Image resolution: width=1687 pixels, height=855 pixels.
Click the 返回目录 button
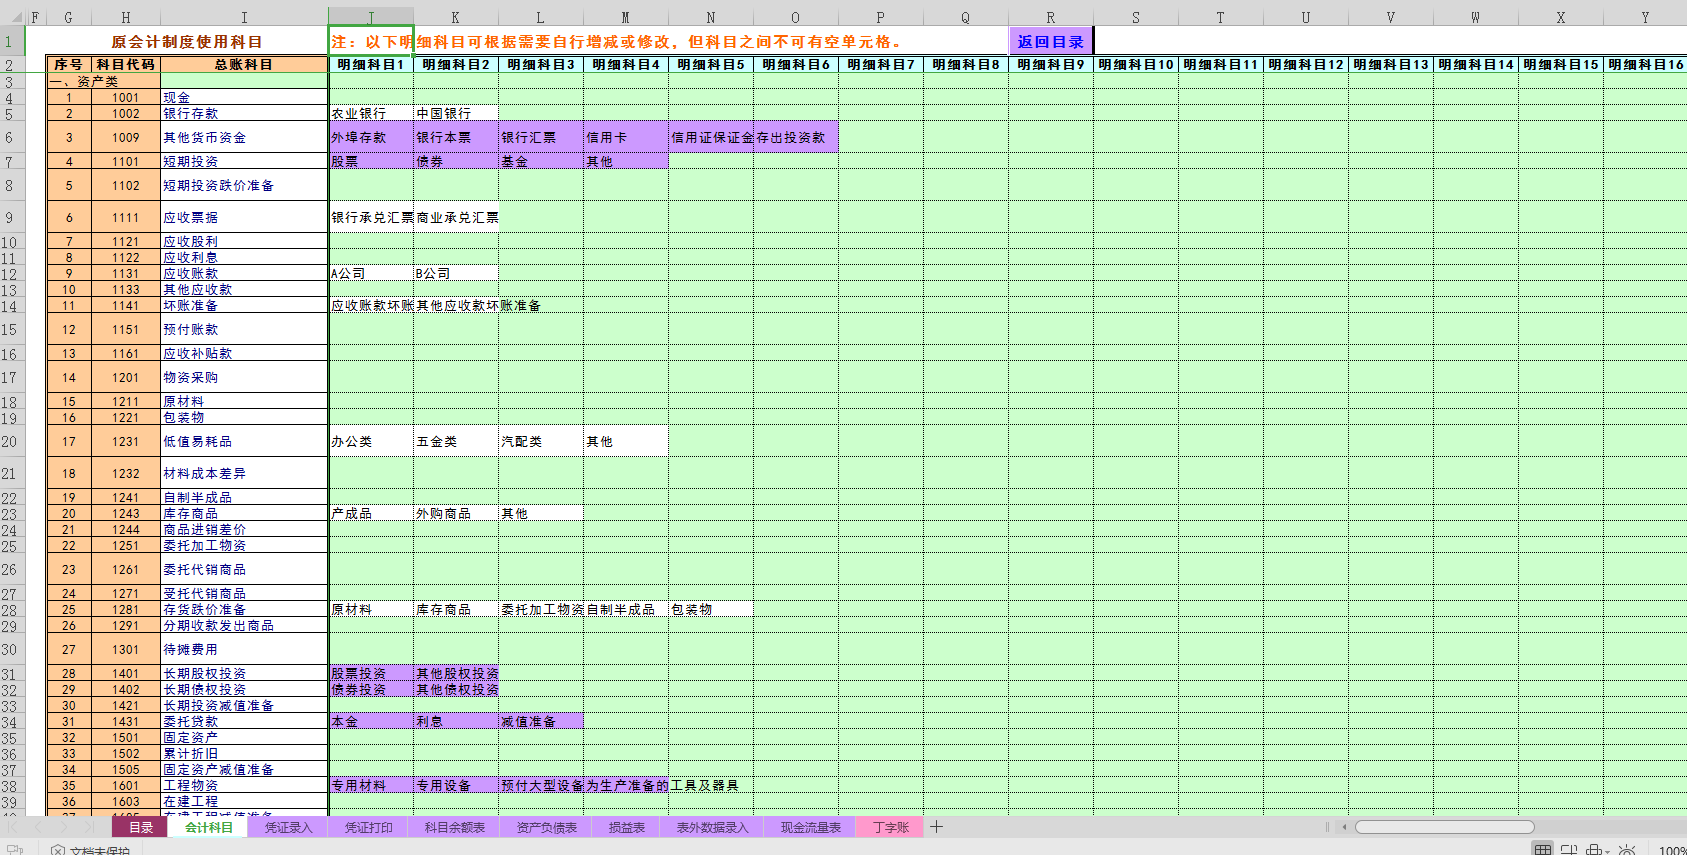coord(1050,42)
